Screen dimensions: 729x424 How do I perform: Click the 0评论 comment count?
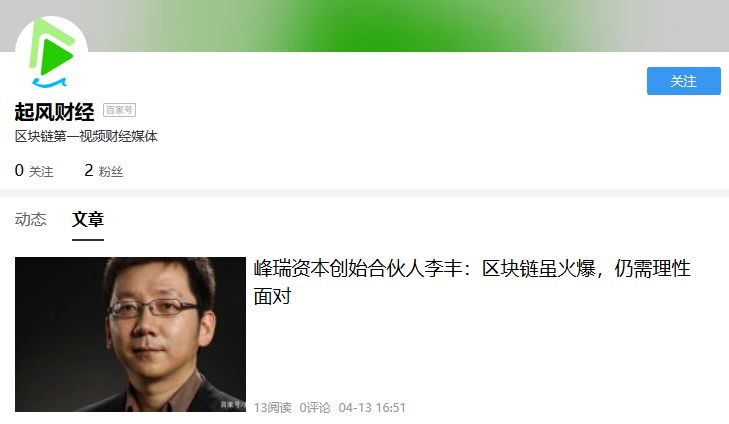coord(315,408)
